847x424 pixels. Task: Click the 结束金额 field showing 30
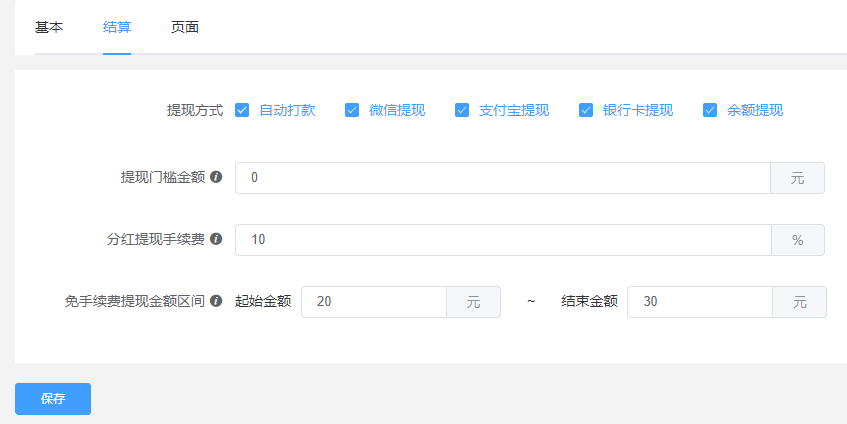pos(700,302)
